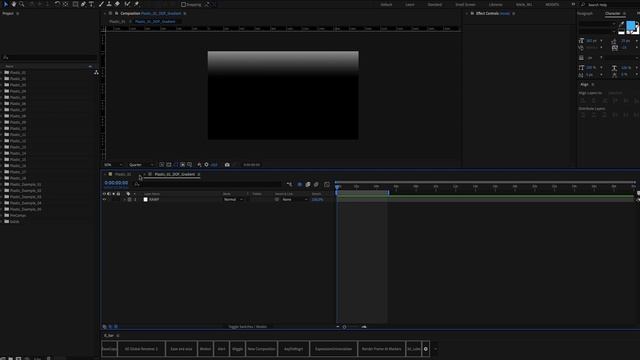
Task: Expand Plastic_Example_01 folder
Action: tap(2, 184)
